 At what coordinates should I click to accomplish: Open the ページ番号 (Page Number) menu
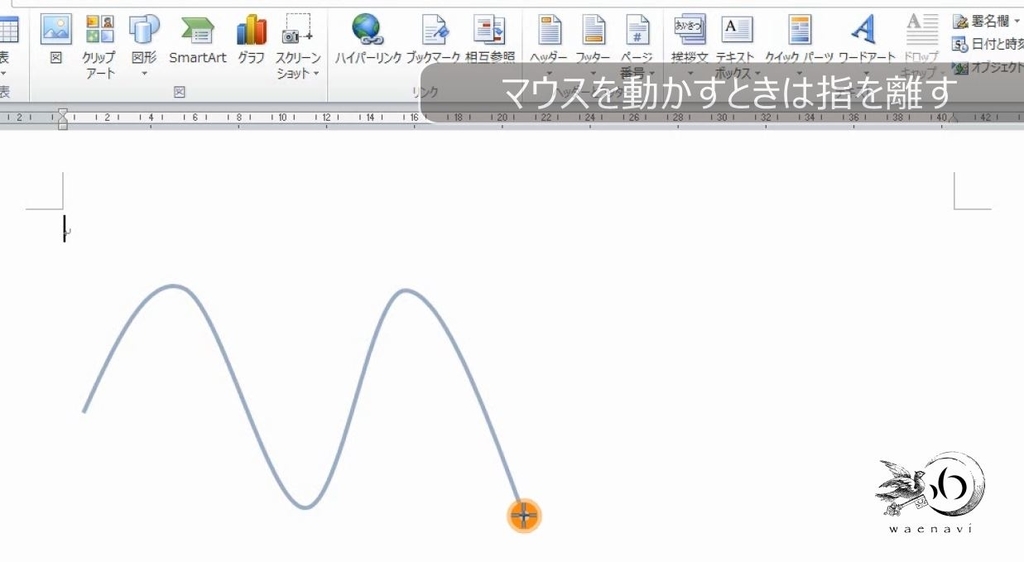637,46
